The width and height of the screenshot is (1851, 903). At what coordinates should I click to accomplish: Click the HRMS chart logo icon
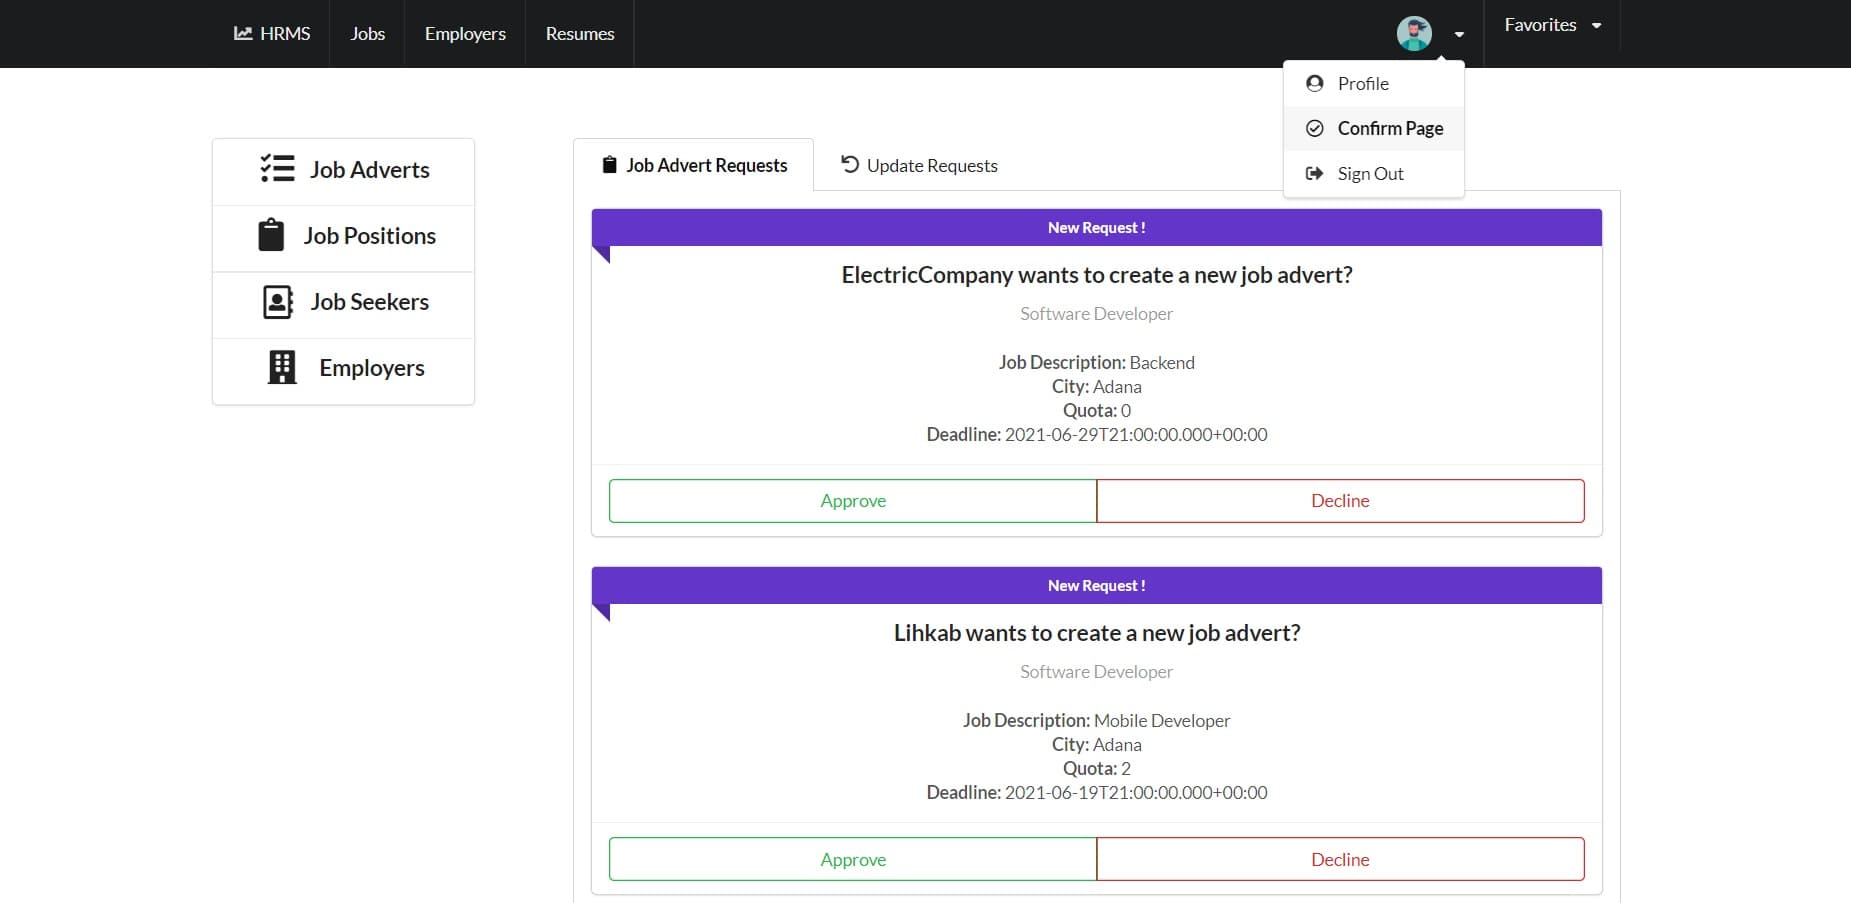[x=243, y=33]
